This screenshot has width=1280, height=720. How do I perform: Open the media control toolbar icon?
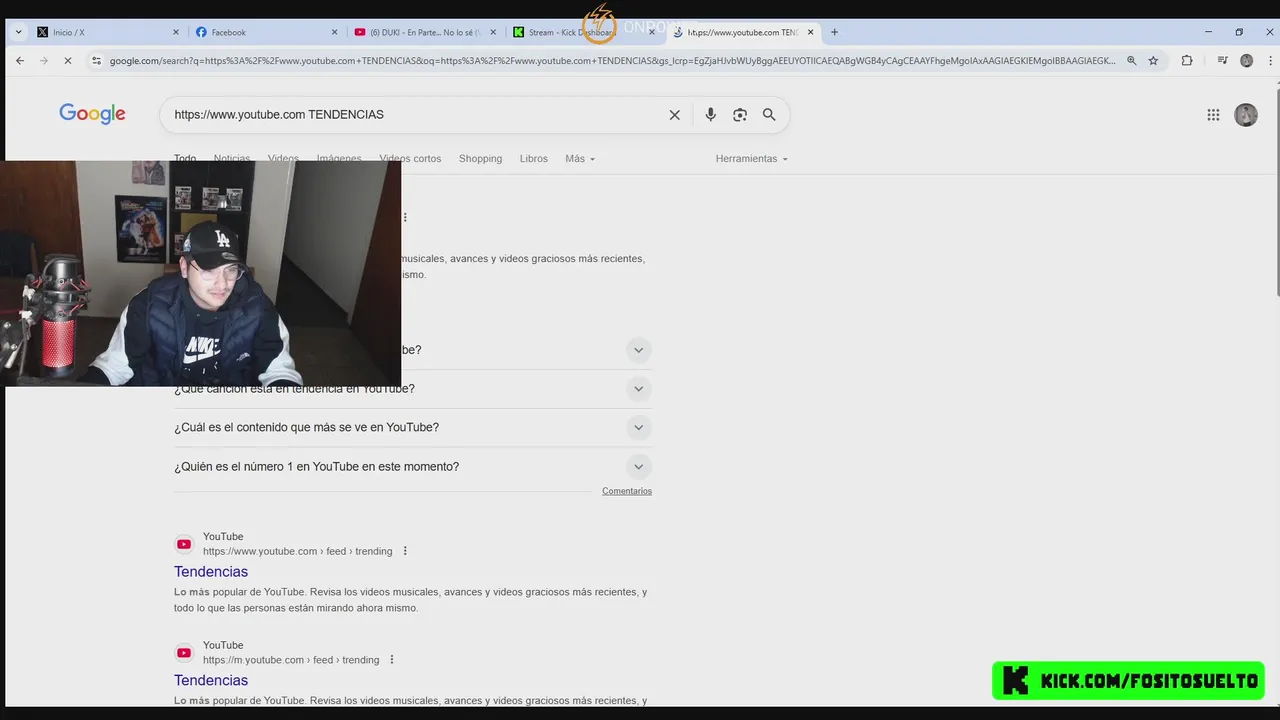(1222, 61)
